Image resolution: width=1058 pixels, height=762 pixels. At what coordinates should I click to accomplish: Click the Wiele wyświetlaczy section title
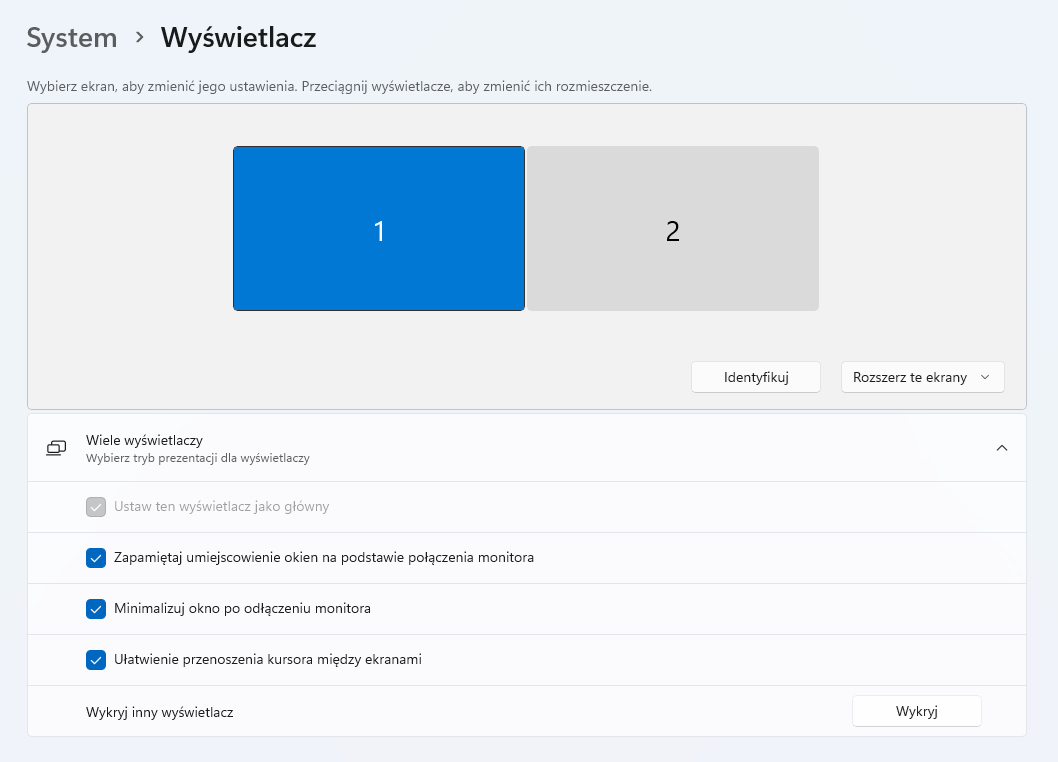(144, 440)
